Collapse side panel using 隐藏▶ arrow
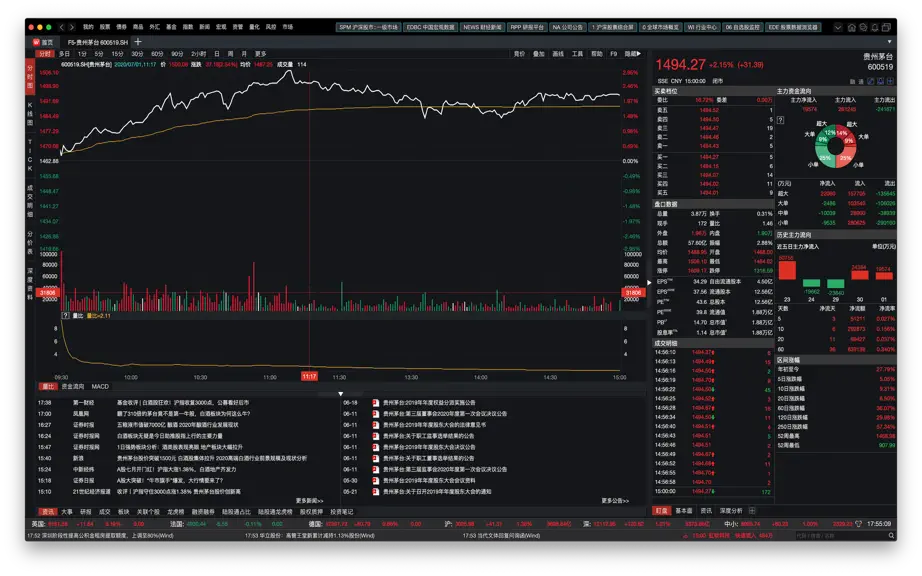Screen dimensions: 922x576 (633, 53)
